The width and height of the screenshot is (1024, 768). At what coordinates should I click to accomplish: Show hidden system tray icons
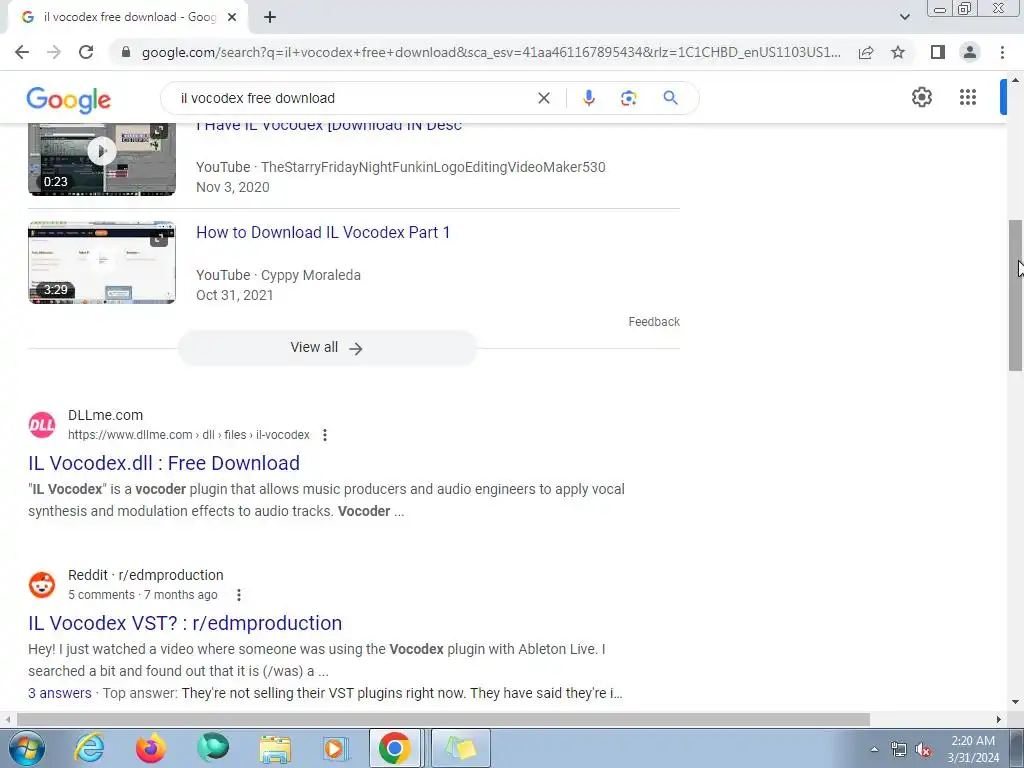point(874,749)
